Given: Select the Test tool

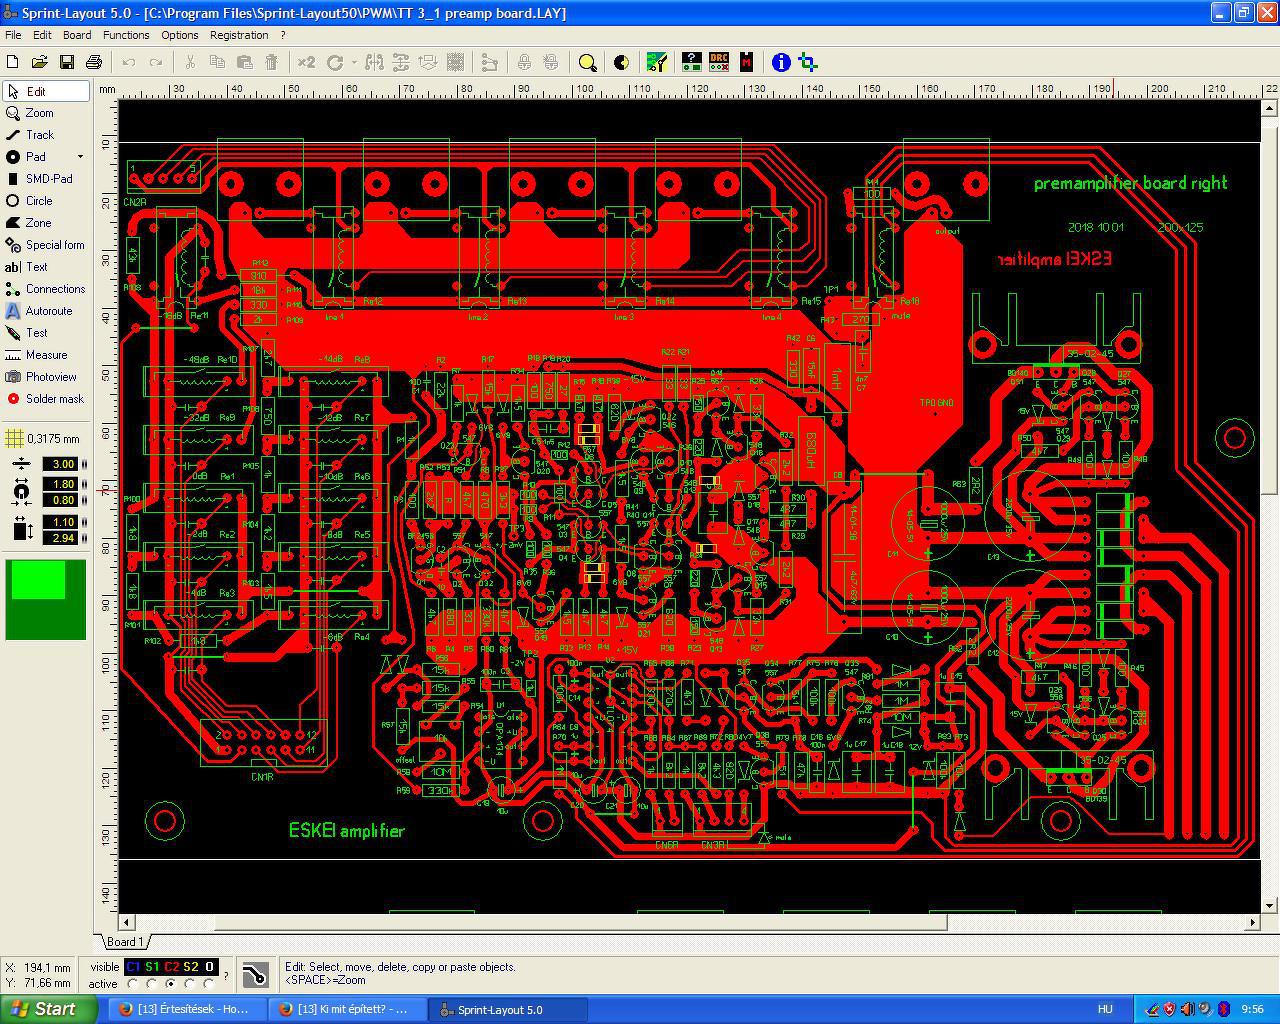Looking at the screenshot, I should pos(46,333).
